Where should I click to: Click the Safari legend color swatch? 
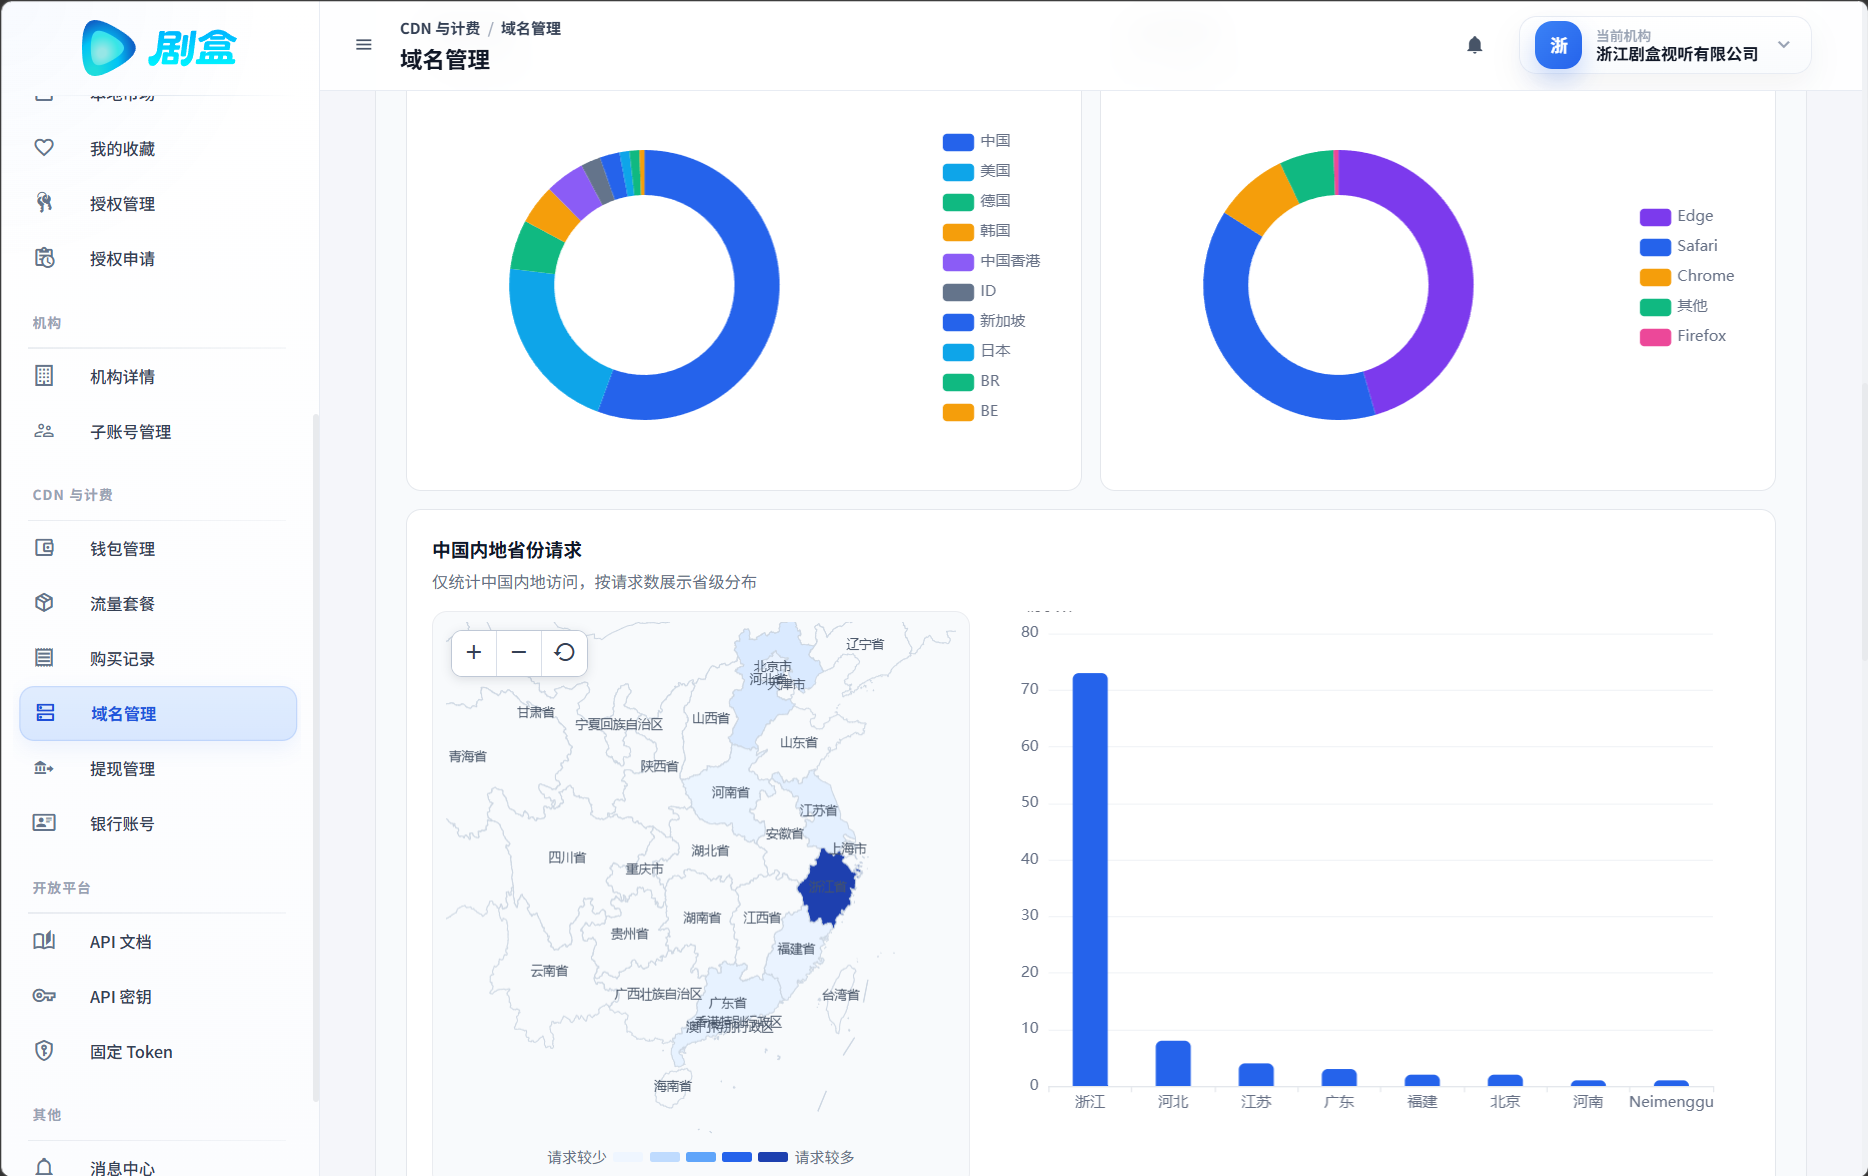coord(1655,247)
